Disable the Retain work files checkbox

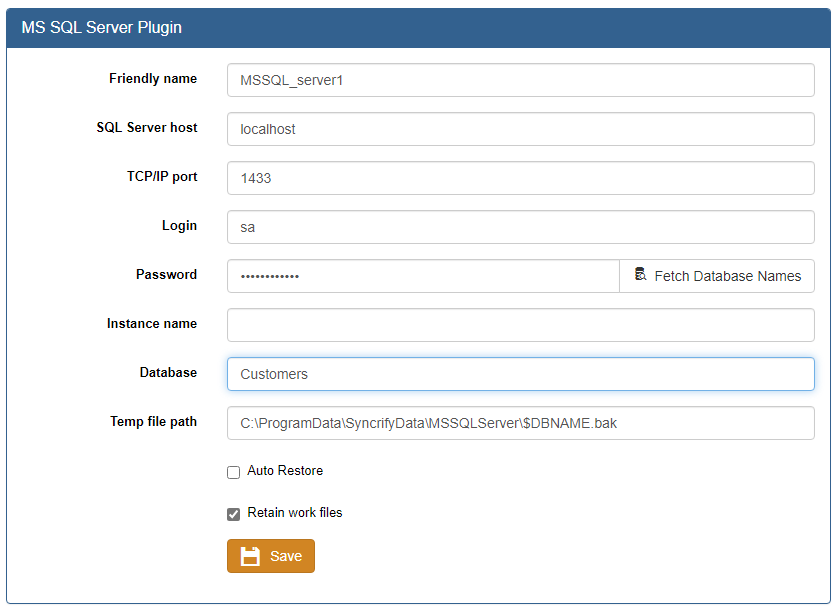click(x=233, y=514)
